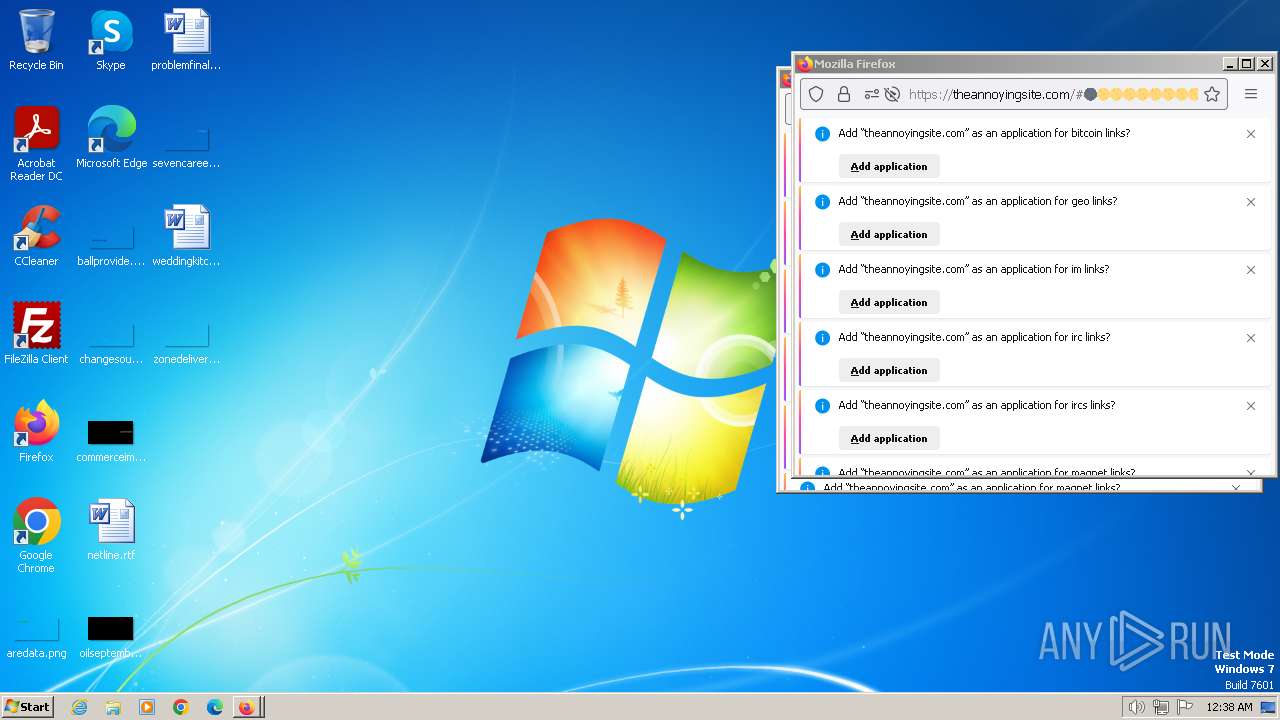Viewport: 1280px width, 720px height.
Task: Open the weddingkitc Word document icon
Action: 186,236
